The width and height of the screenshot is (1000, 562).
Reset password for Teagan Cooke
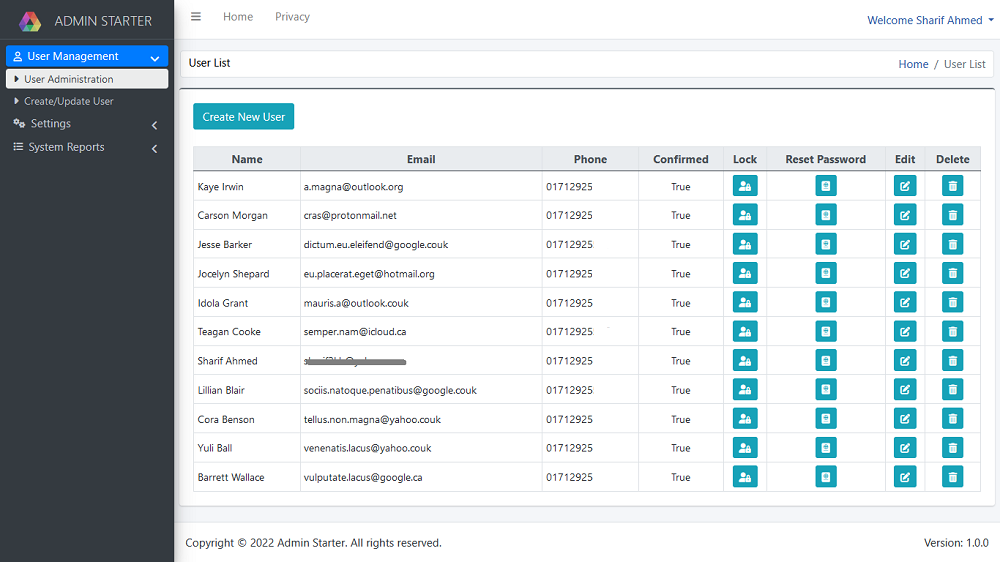pyautogui.click(x=825, y=331)
